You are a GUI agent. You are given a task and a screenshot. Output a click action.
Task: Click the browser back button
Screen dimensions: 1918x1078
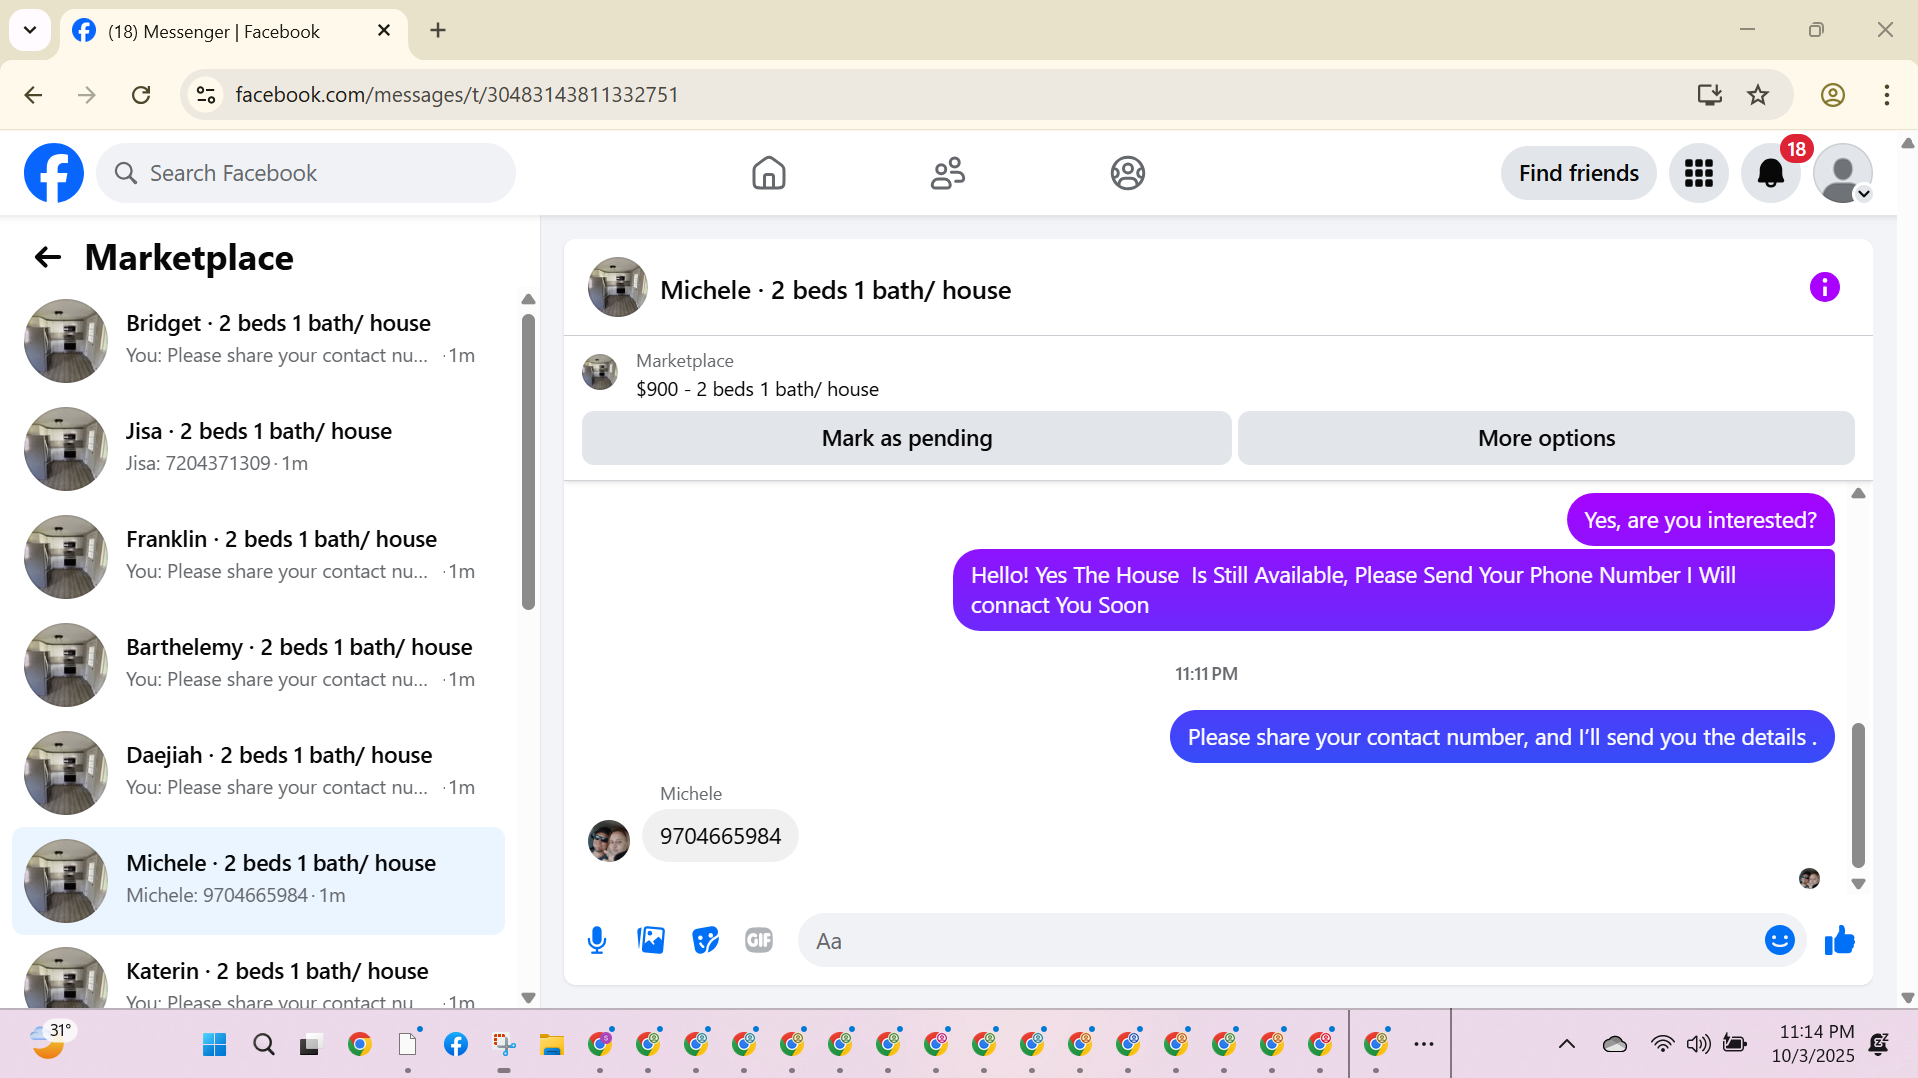[33, 95]
